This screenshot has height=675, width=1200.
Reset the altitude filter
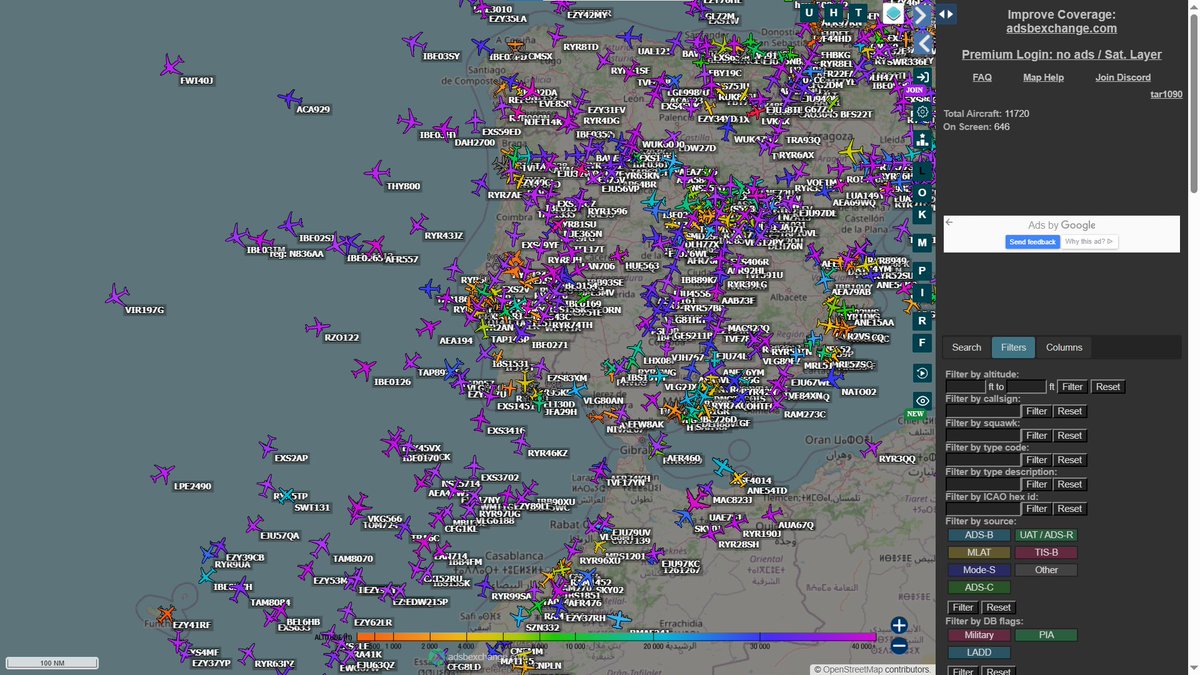[x=1107, y=387]
